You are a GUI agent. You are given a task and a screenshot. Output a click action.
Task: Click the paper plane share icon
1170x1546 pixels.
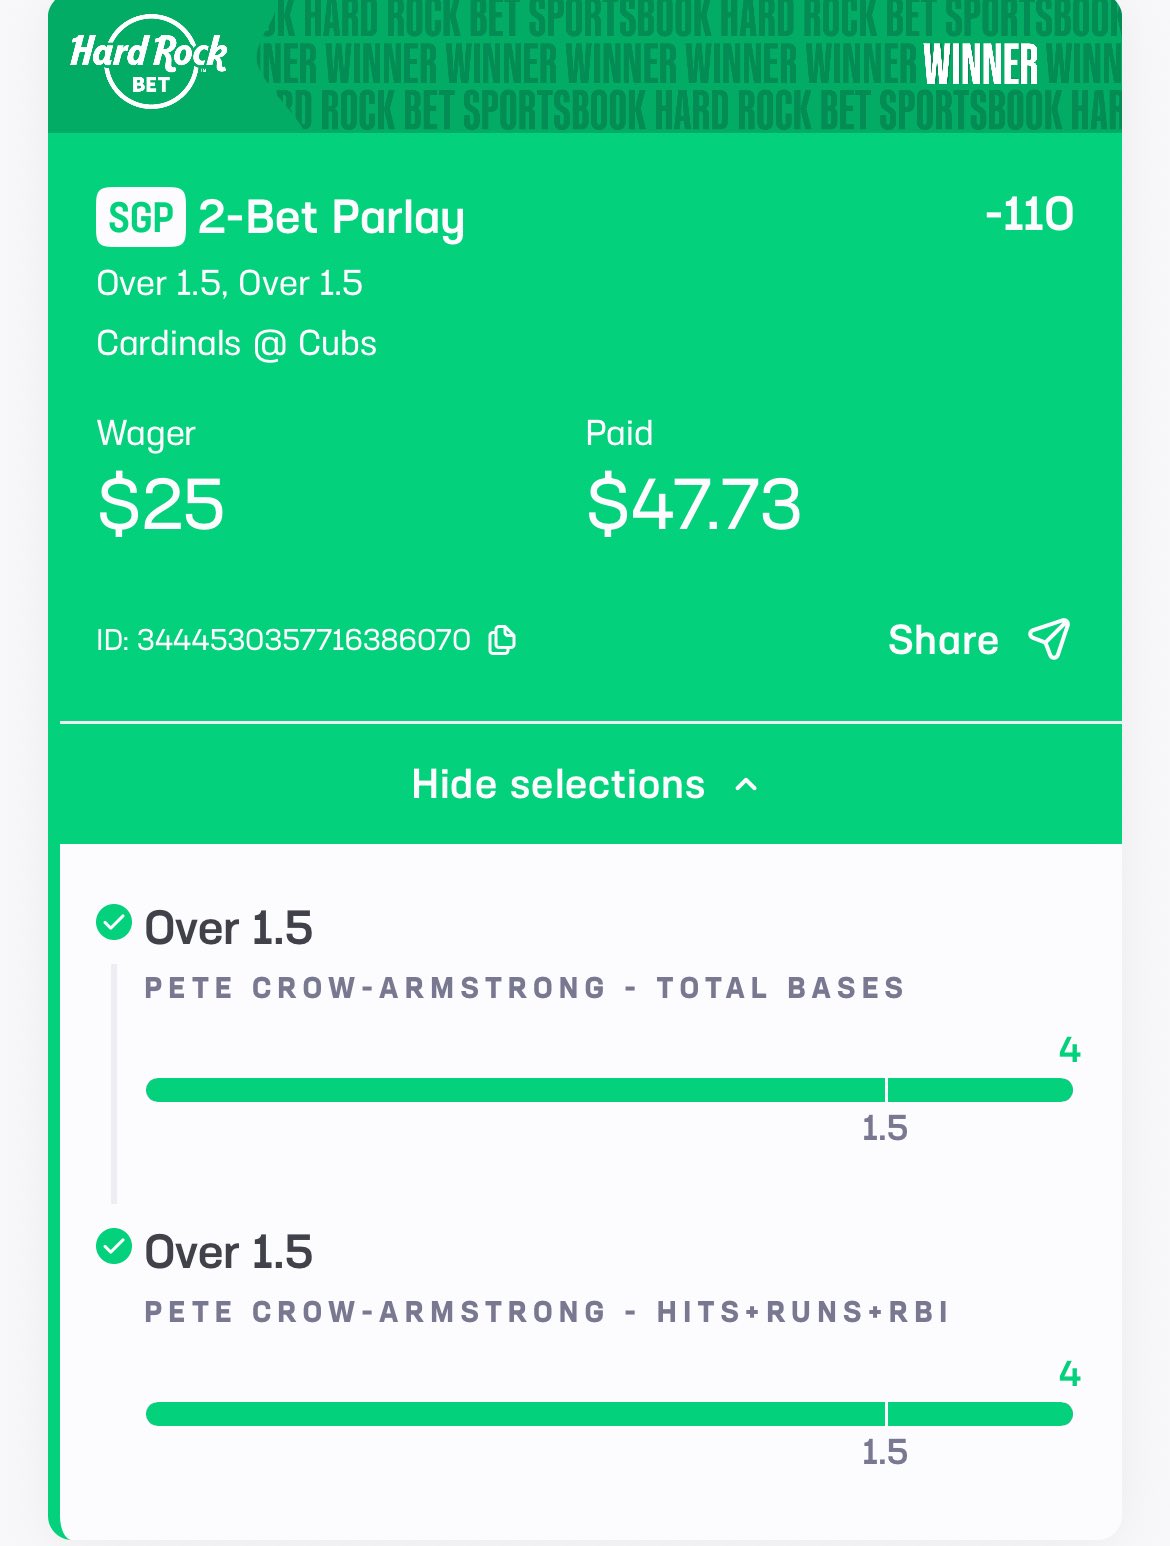tap(1049, 639)
